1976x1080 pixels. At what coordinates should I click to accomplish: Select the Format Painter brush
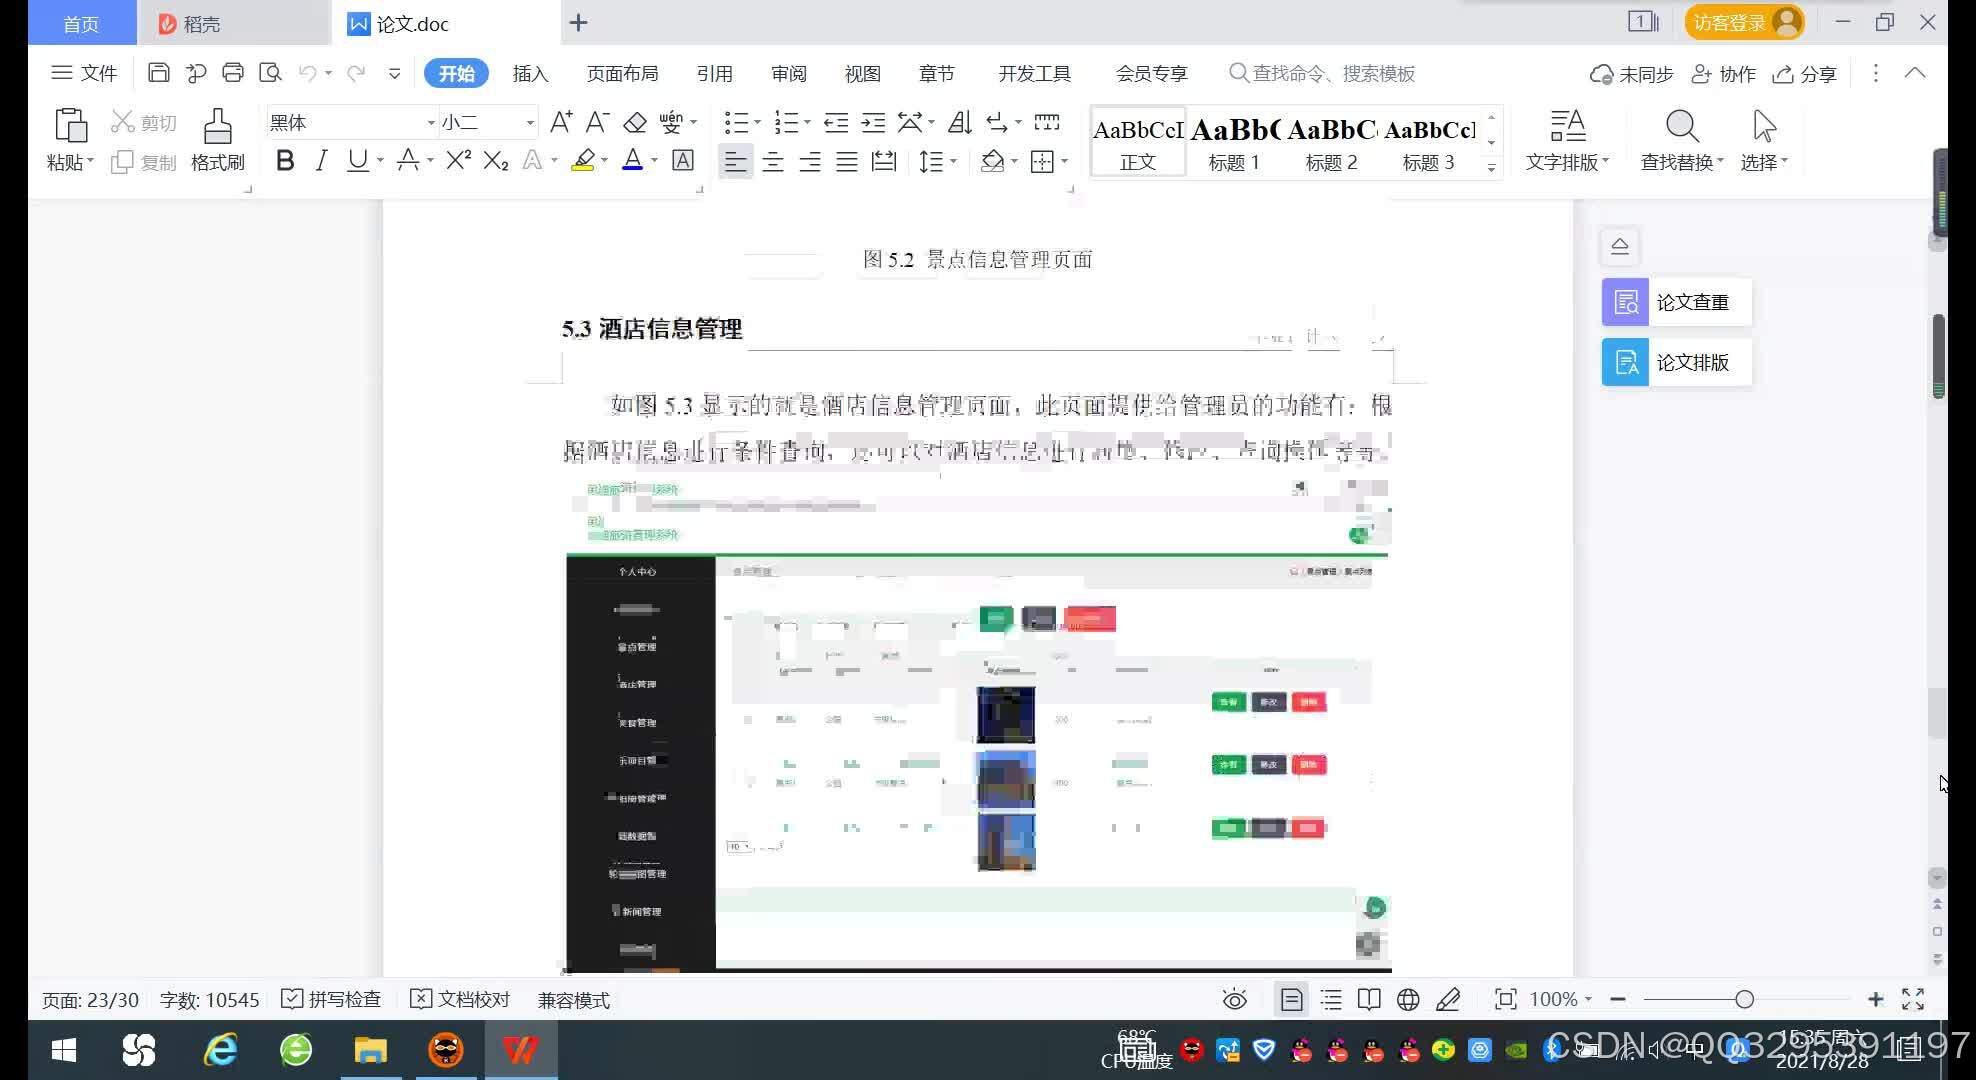pyautogui.click(x=217, y=126)
